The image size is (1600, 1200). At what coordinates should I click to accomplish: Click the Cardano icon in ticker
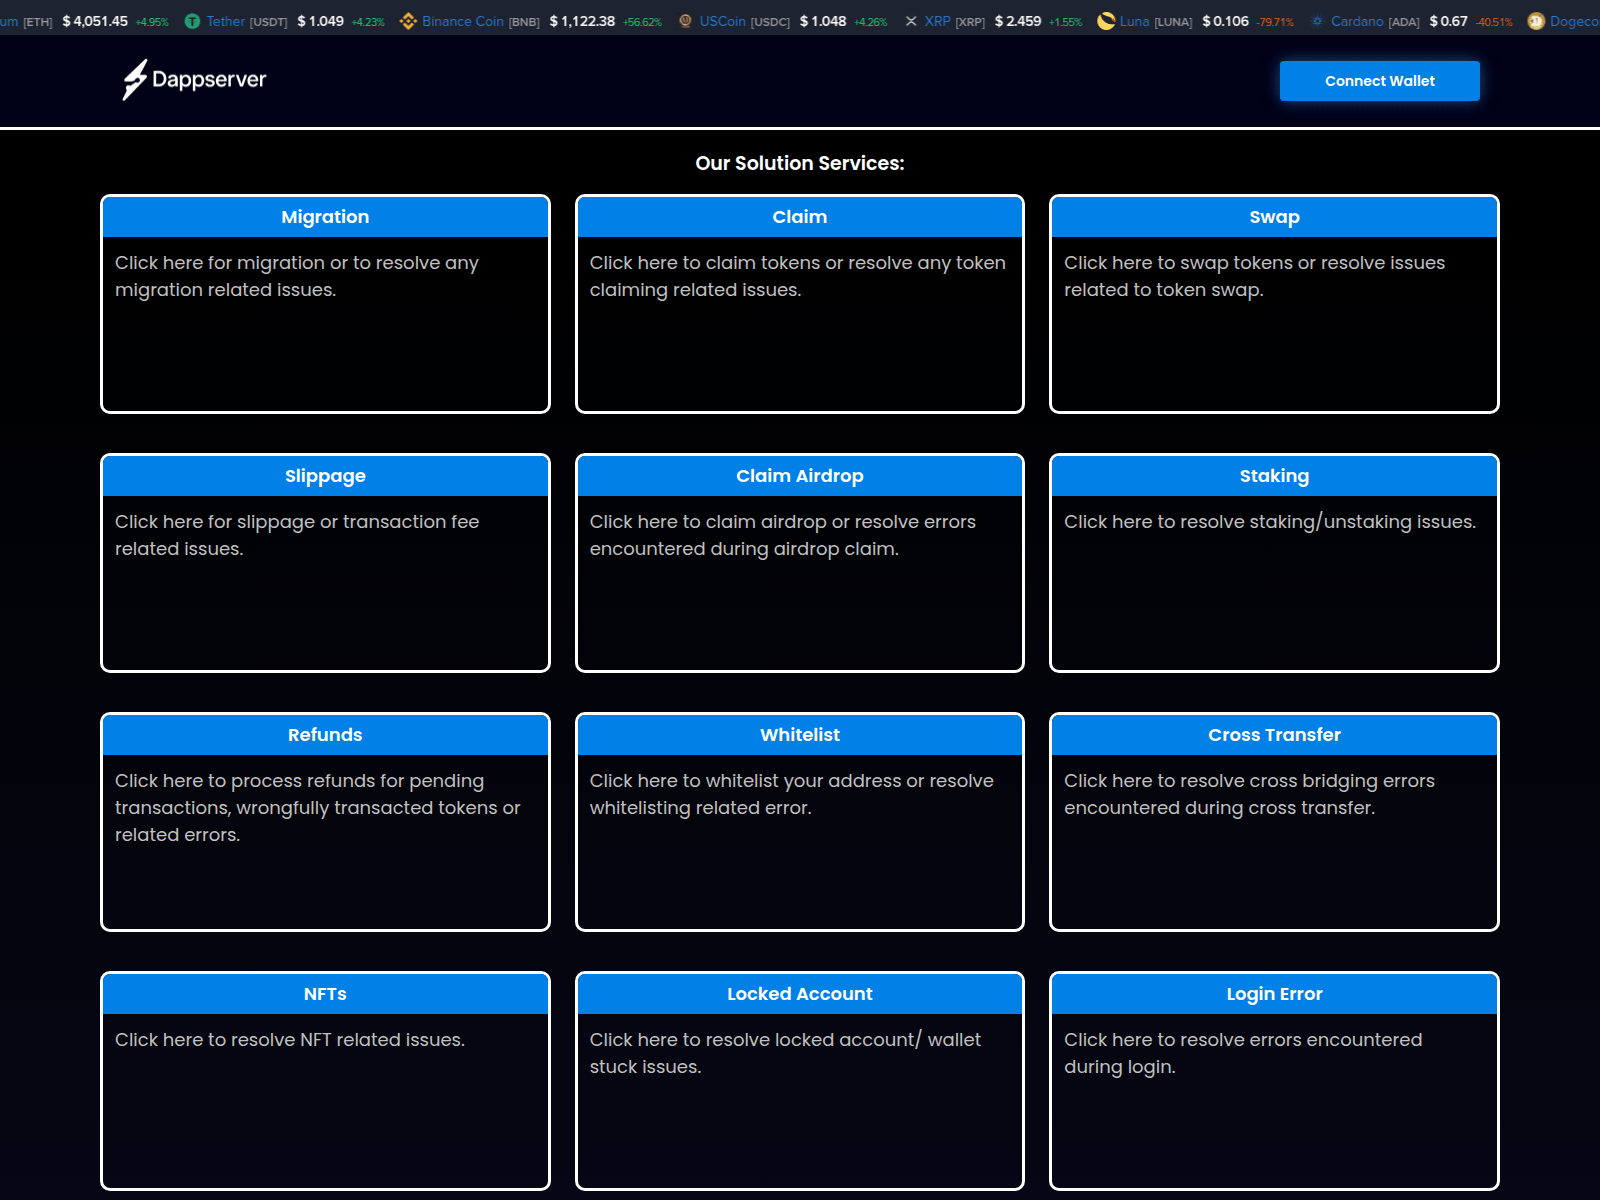[x=1317, y=21]
